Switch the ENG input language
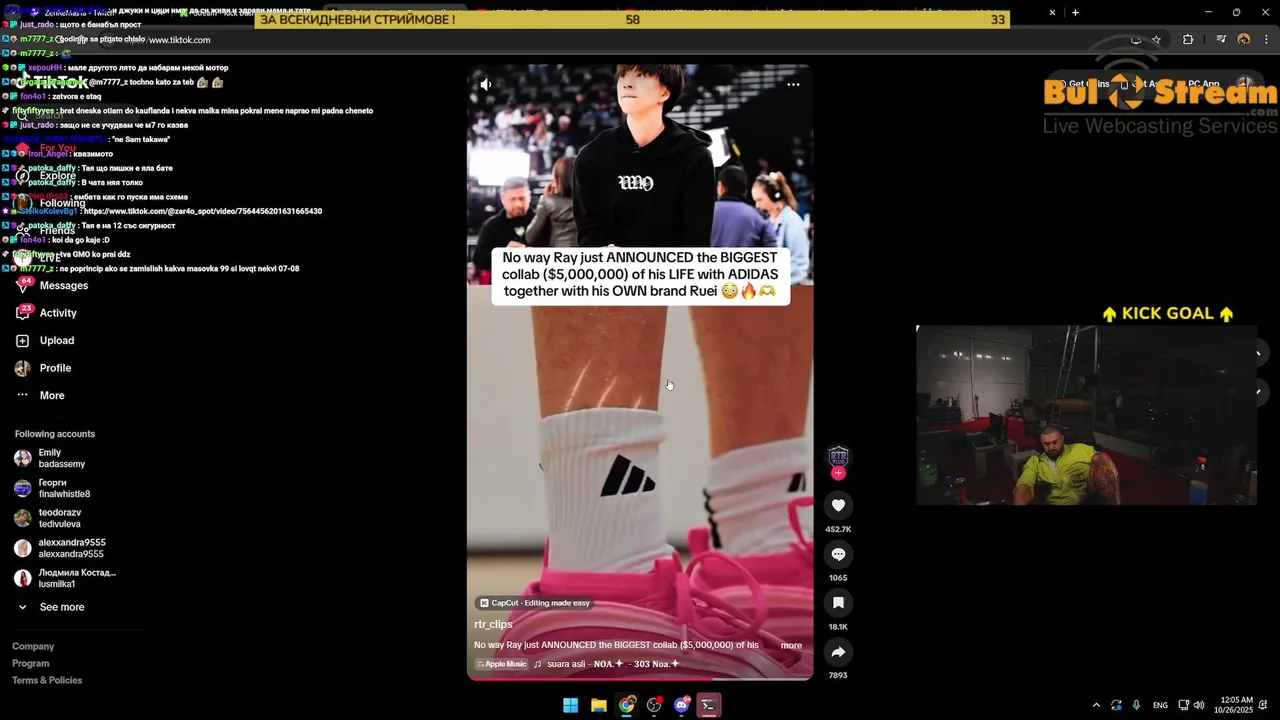Screen dimensions: 1280x720 pyautogui.click(x=1160, y=705)
